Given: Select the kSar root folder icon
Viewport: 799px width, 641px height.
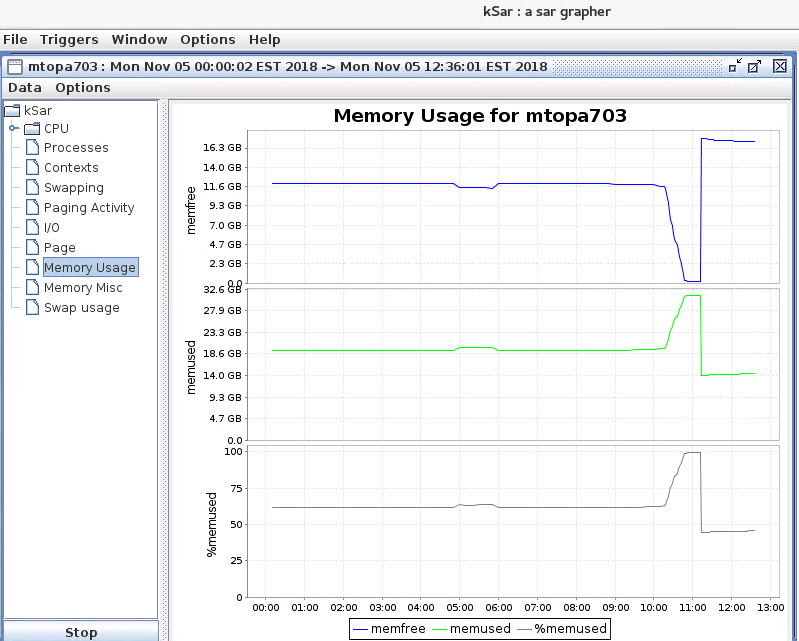Looking at the screenshot, I should coord(12,110).
